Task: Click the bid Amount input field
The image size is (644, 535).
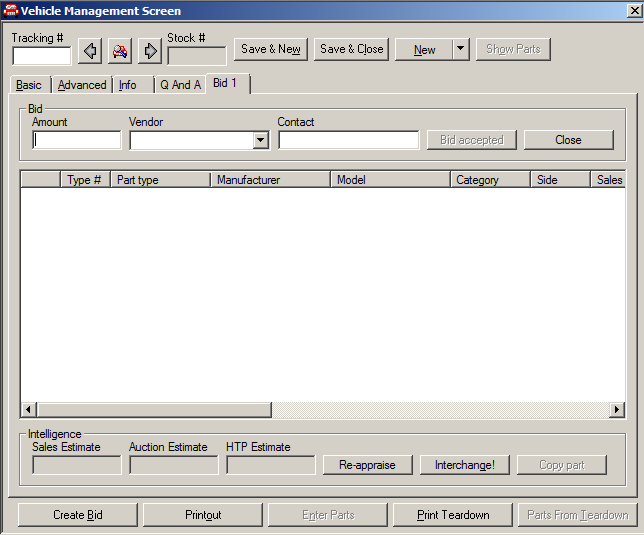Action: pyautogui.click(x=76, y=141)
